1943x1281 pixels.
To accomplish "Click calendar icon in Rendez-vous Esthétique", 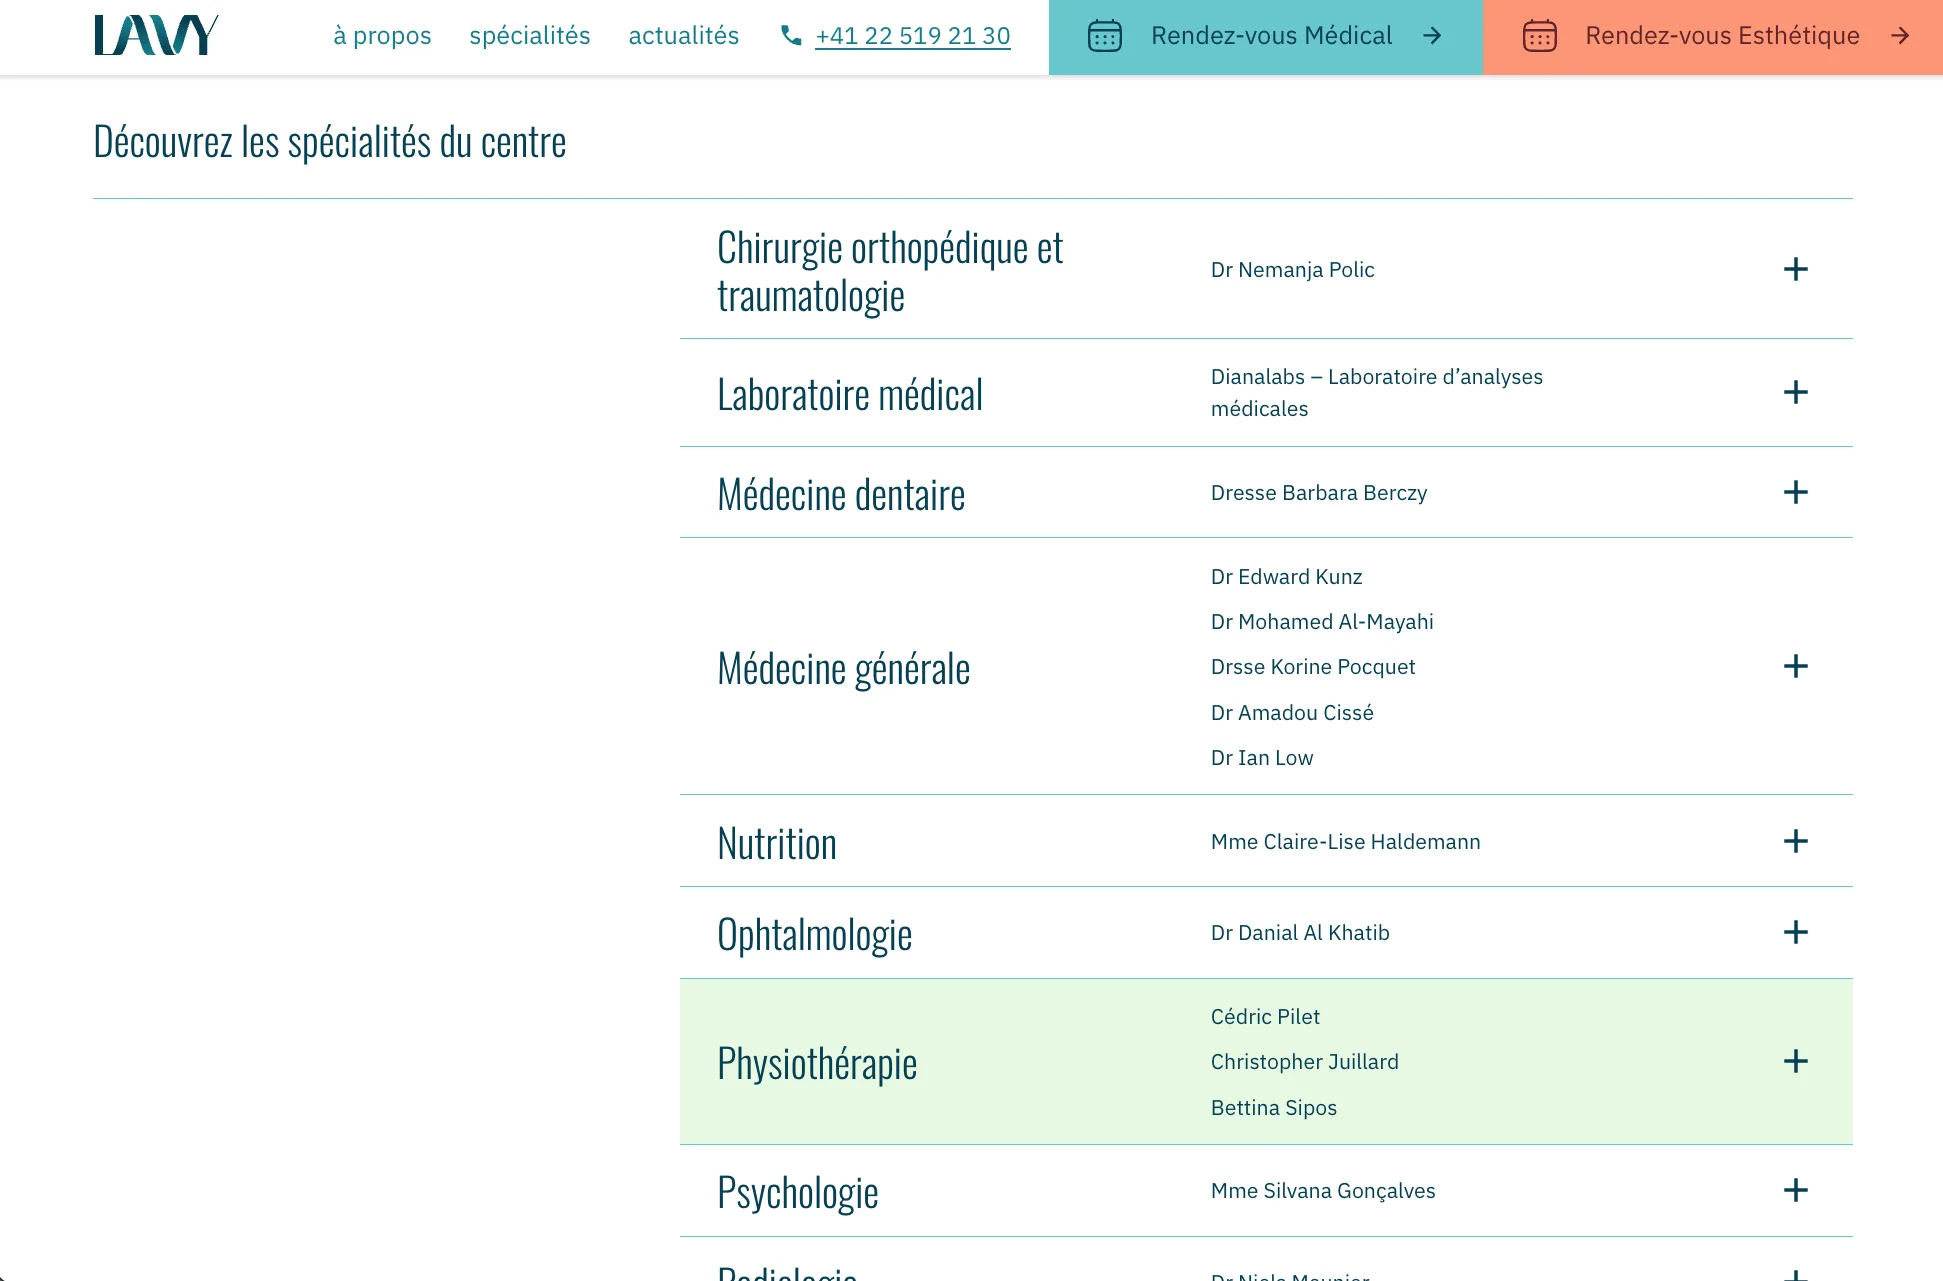I will pos(1539,36).
